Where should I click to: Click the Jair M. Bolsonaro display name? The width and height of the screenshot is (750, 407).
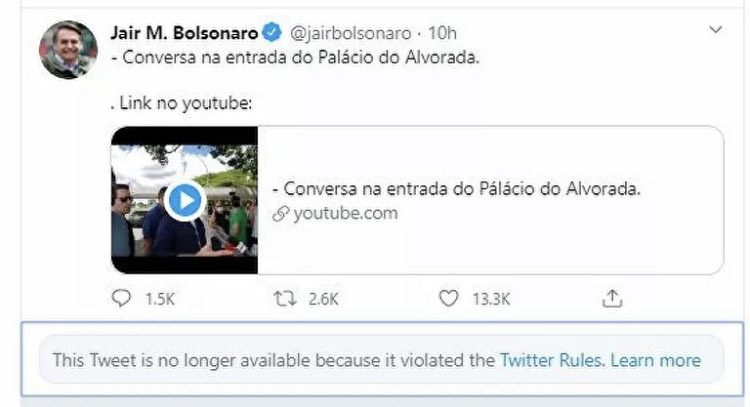coord(184,33)
